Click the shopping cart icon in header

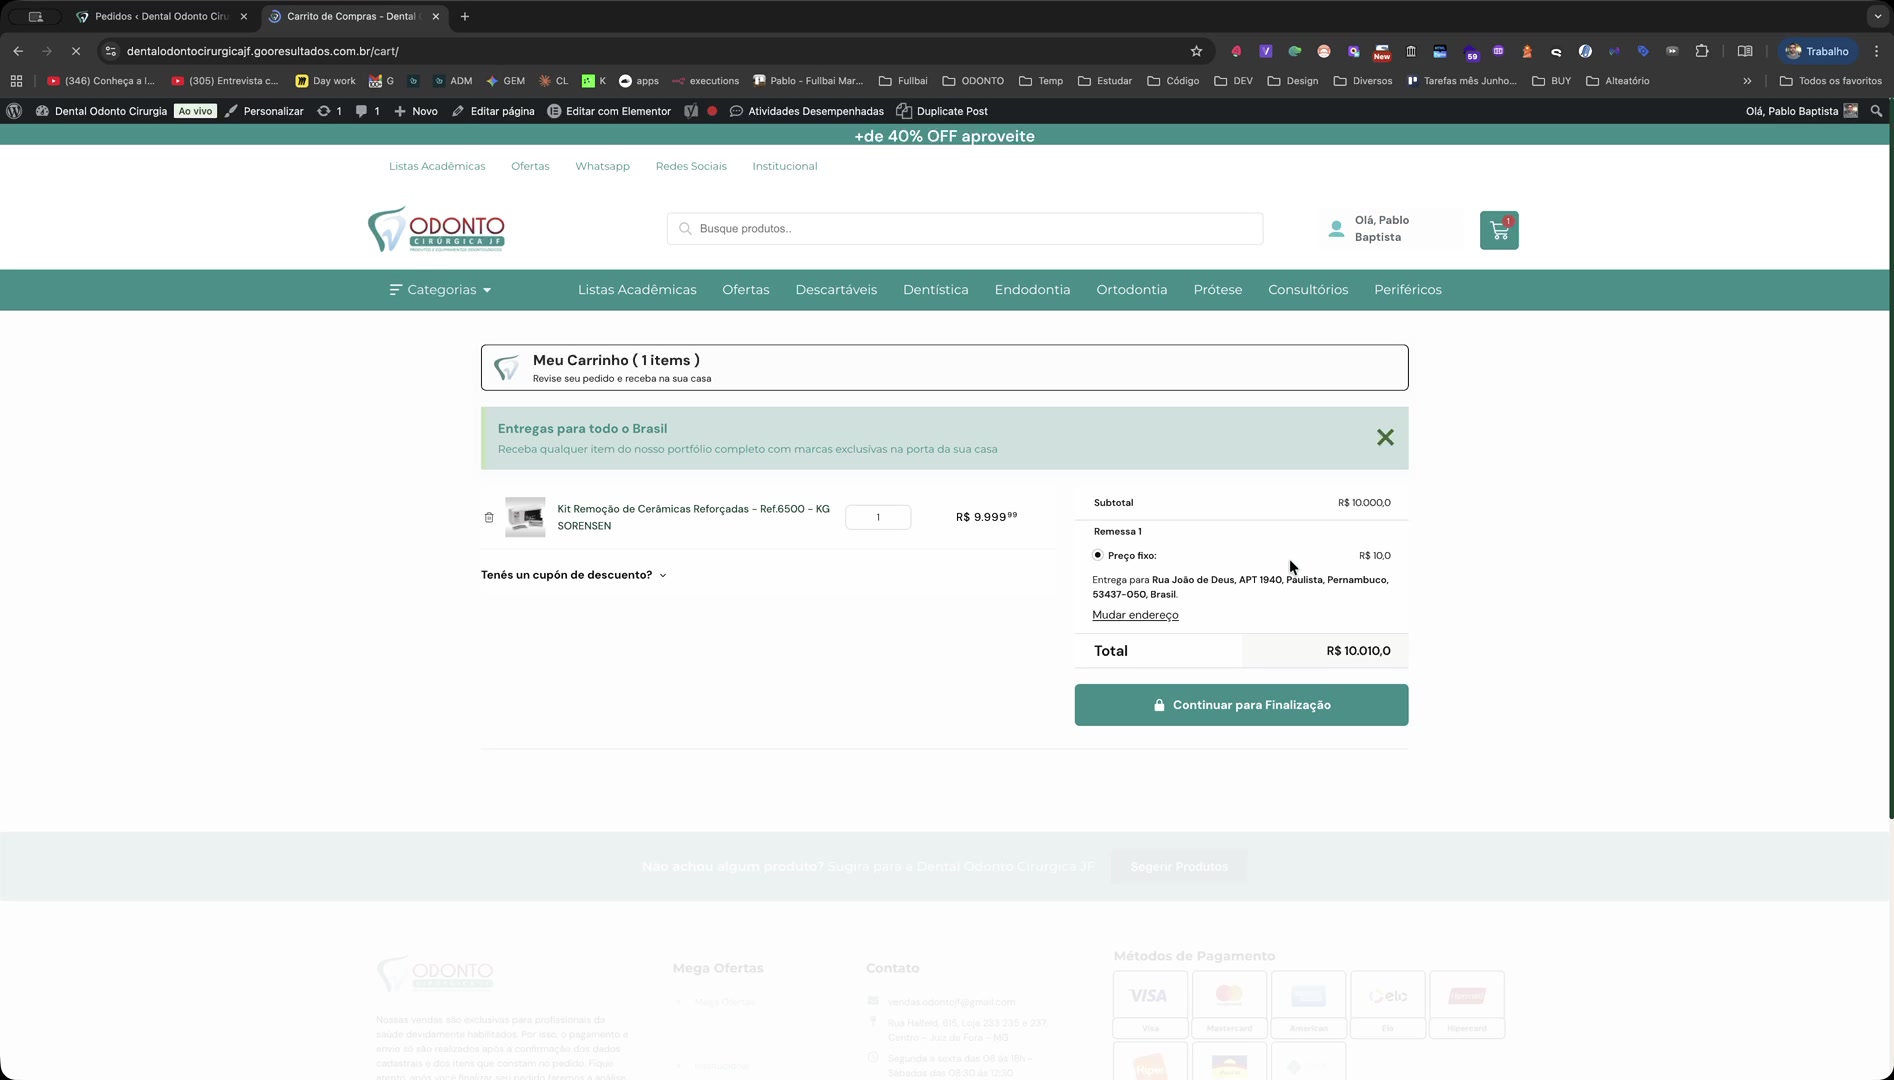(x=1498, y=230)
